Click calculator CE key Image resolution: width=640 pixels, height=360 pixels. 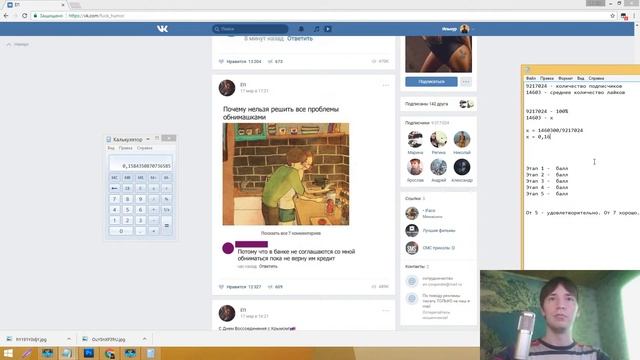127,188
